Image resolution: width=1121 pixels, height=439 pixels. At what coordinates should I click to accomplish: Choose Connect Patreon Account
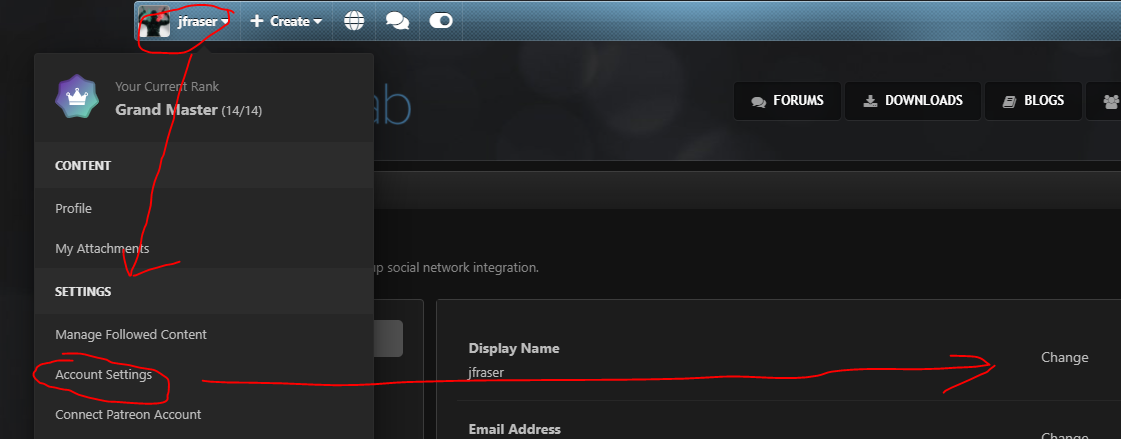[x=128, y=415]
